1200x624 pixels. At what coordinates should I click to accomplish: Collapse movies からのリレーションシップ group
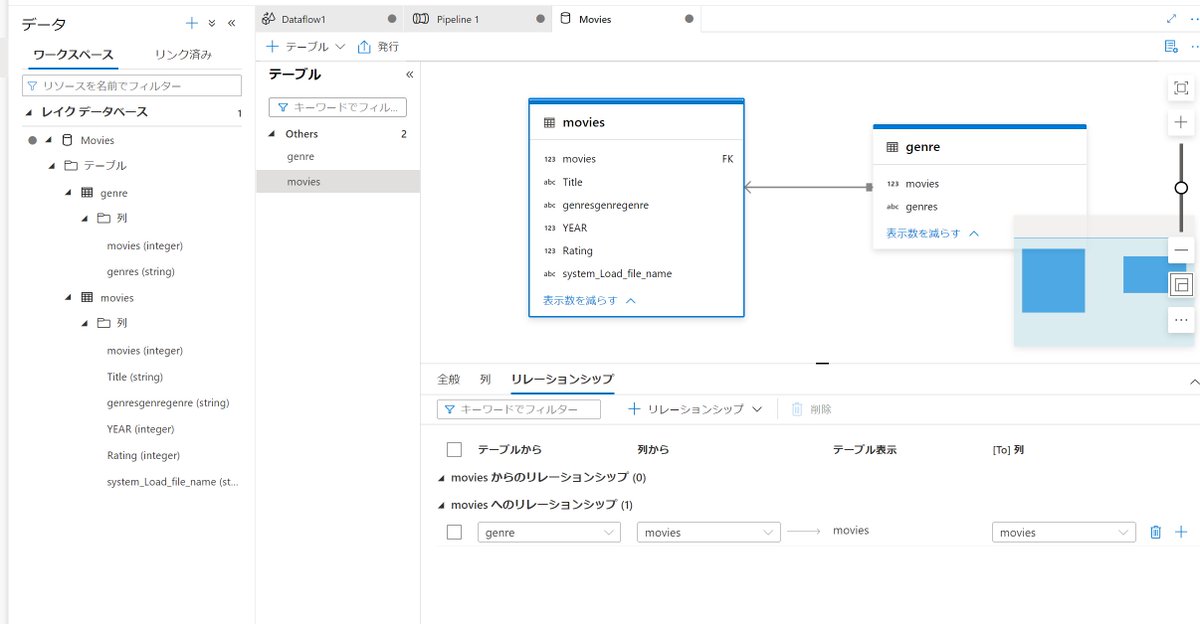(442, 478)
